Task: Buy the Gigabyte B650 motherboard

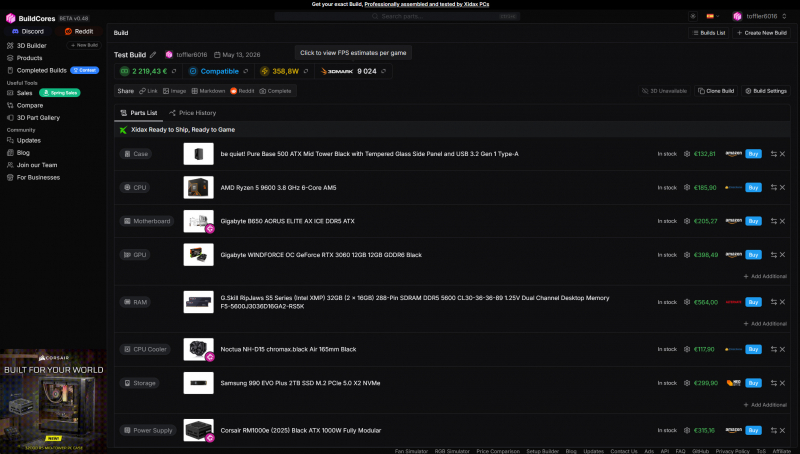Action: click(753, 221)
